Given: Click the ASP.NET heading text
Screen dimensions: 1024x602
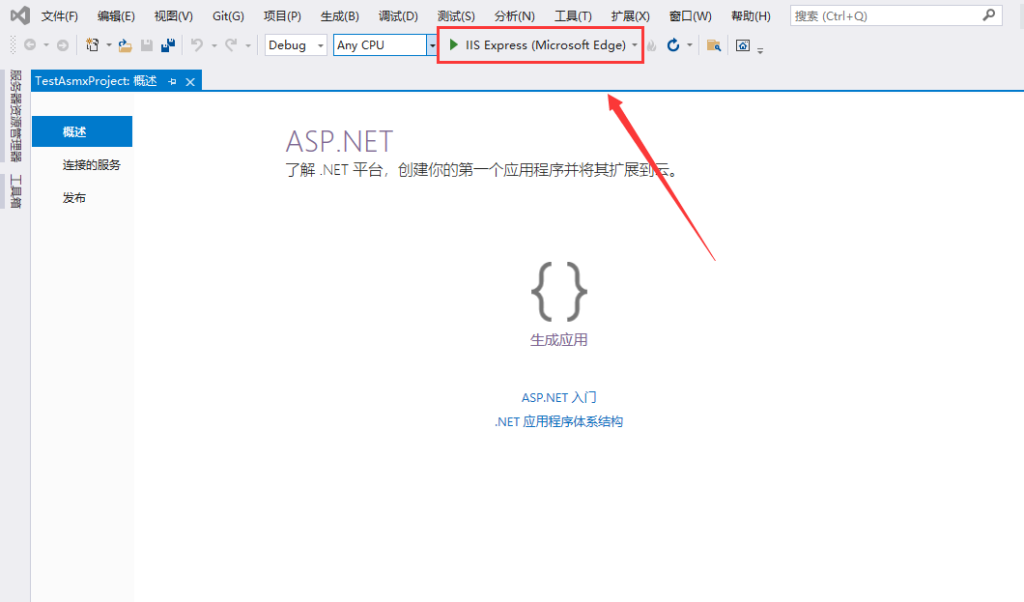Looking at the screenshot, I should [340, 141].
